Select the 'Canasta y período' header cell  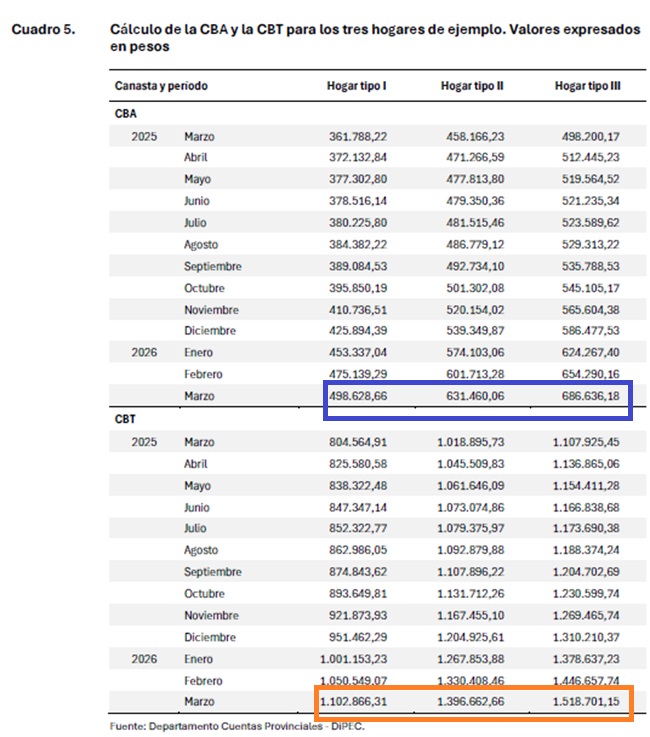[161, 87]
